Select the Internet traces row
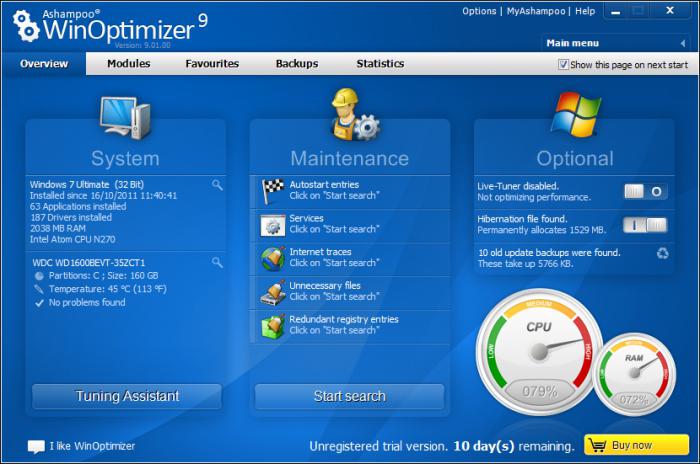Image resolution: width=700 pixels, height=464 pixels. point(350,259)
